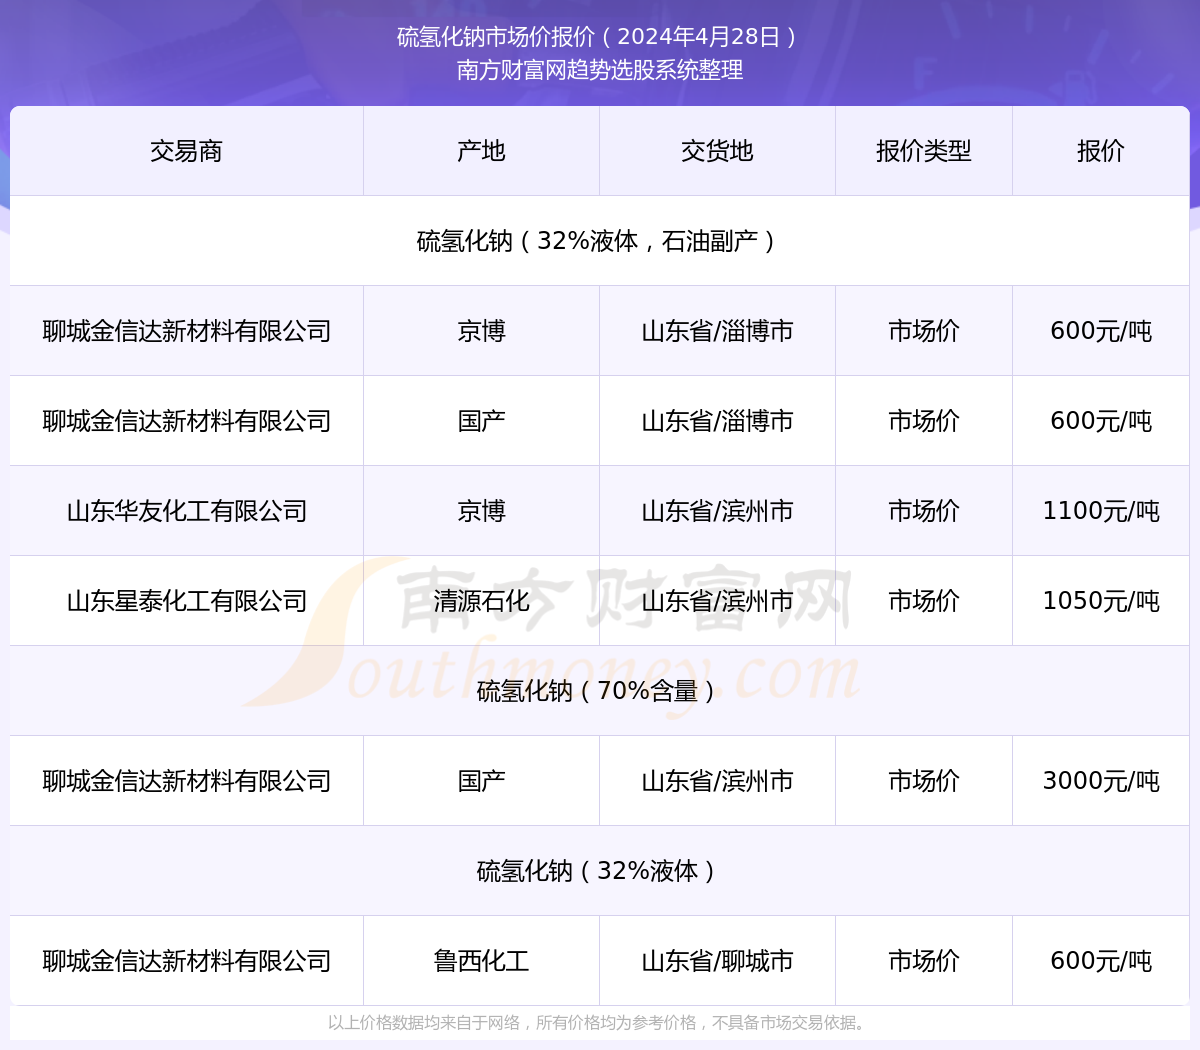Select the price 1050元/吨
Screen dimensions: 1200x1050
(1101, 601)
